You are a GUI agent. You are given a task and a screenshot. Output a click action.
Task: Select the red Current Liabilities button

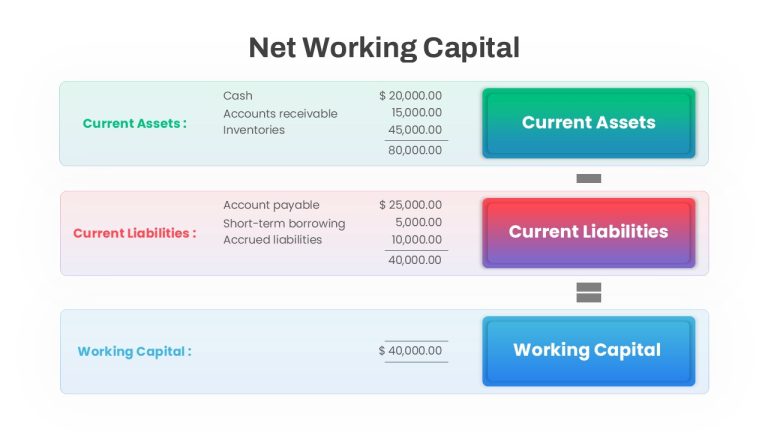(588, 233)
